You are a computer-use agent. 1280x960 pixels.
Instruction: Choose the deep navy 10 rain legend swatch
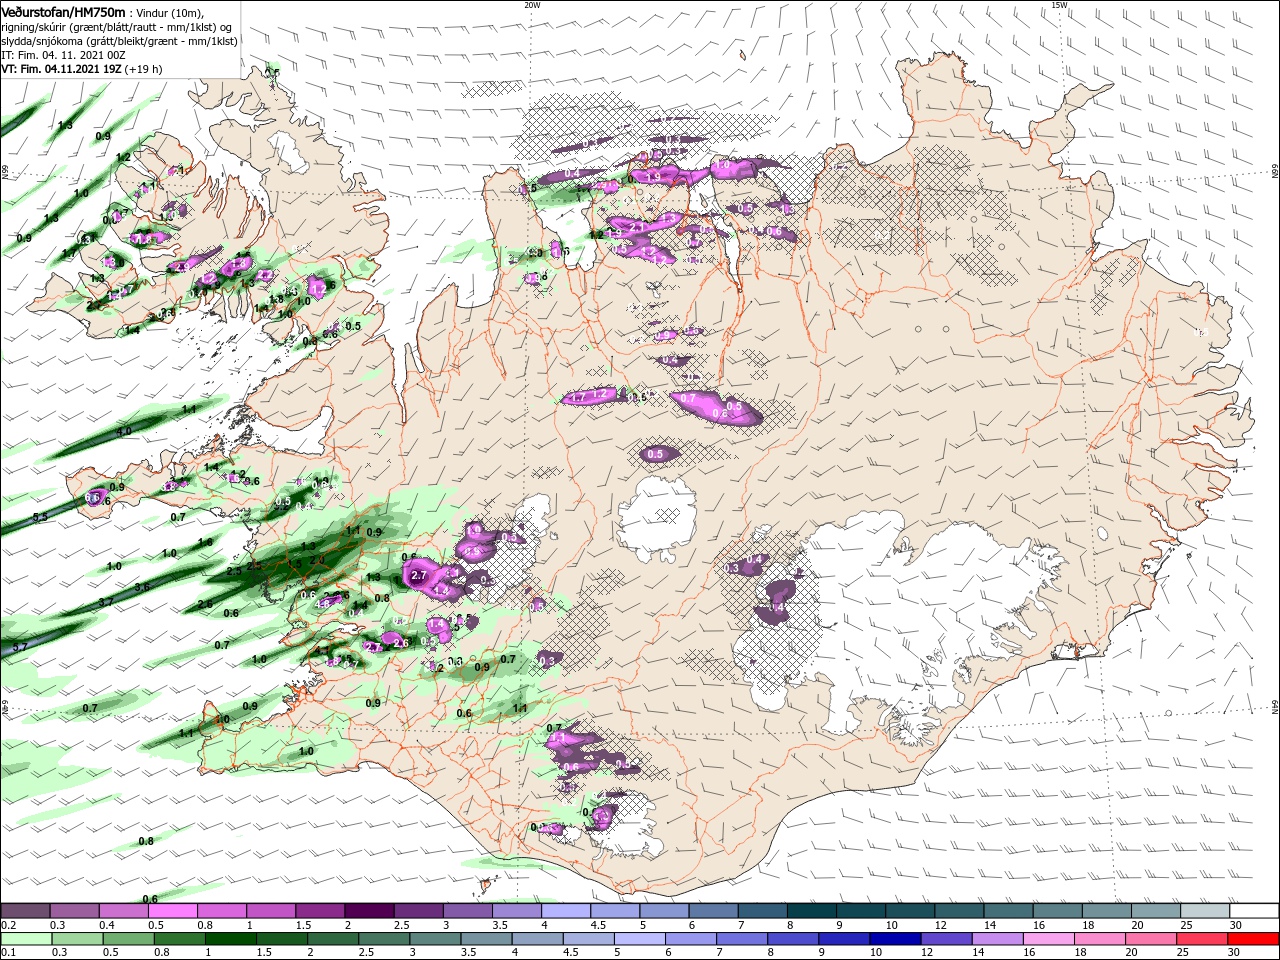pos(895,939)
